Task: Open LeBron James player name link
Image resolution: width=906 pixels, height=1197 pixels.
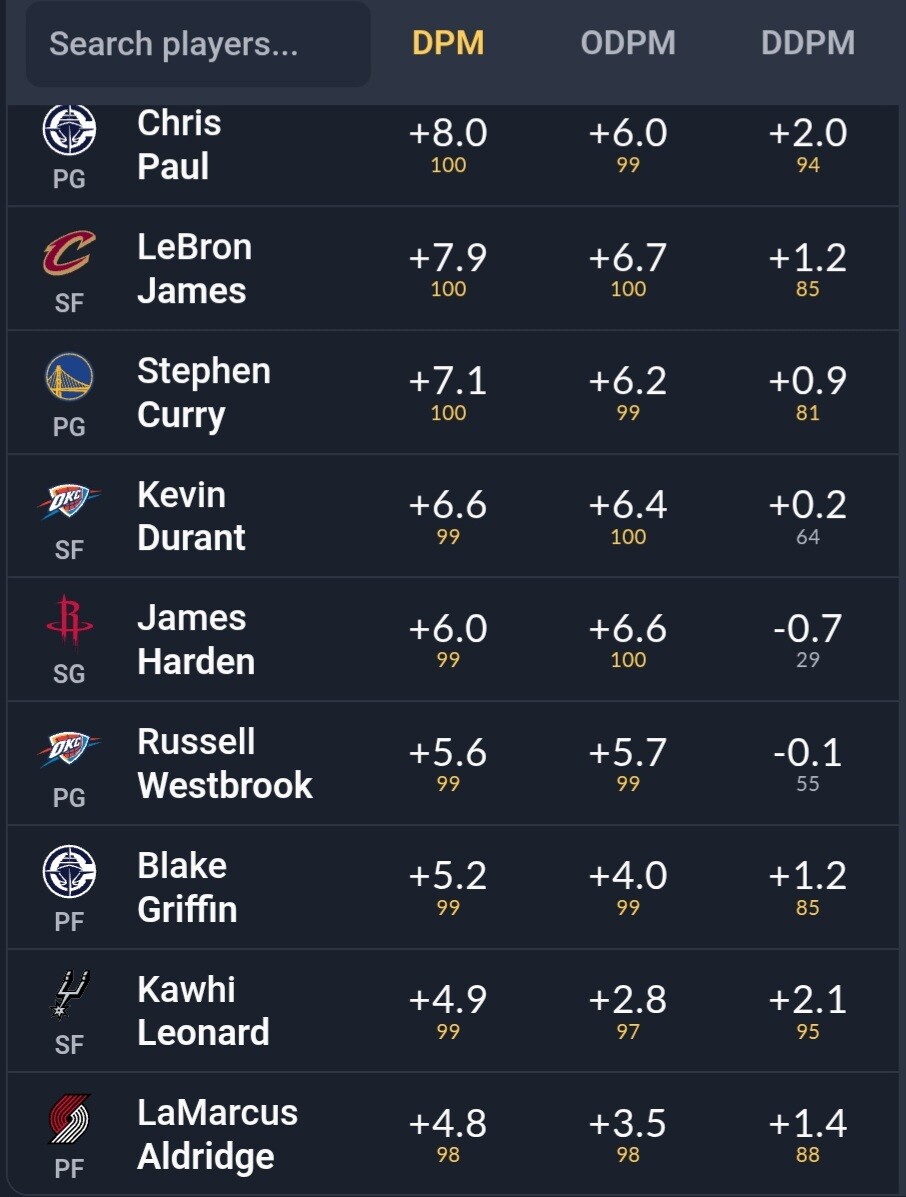Action: tap(195, 269)
